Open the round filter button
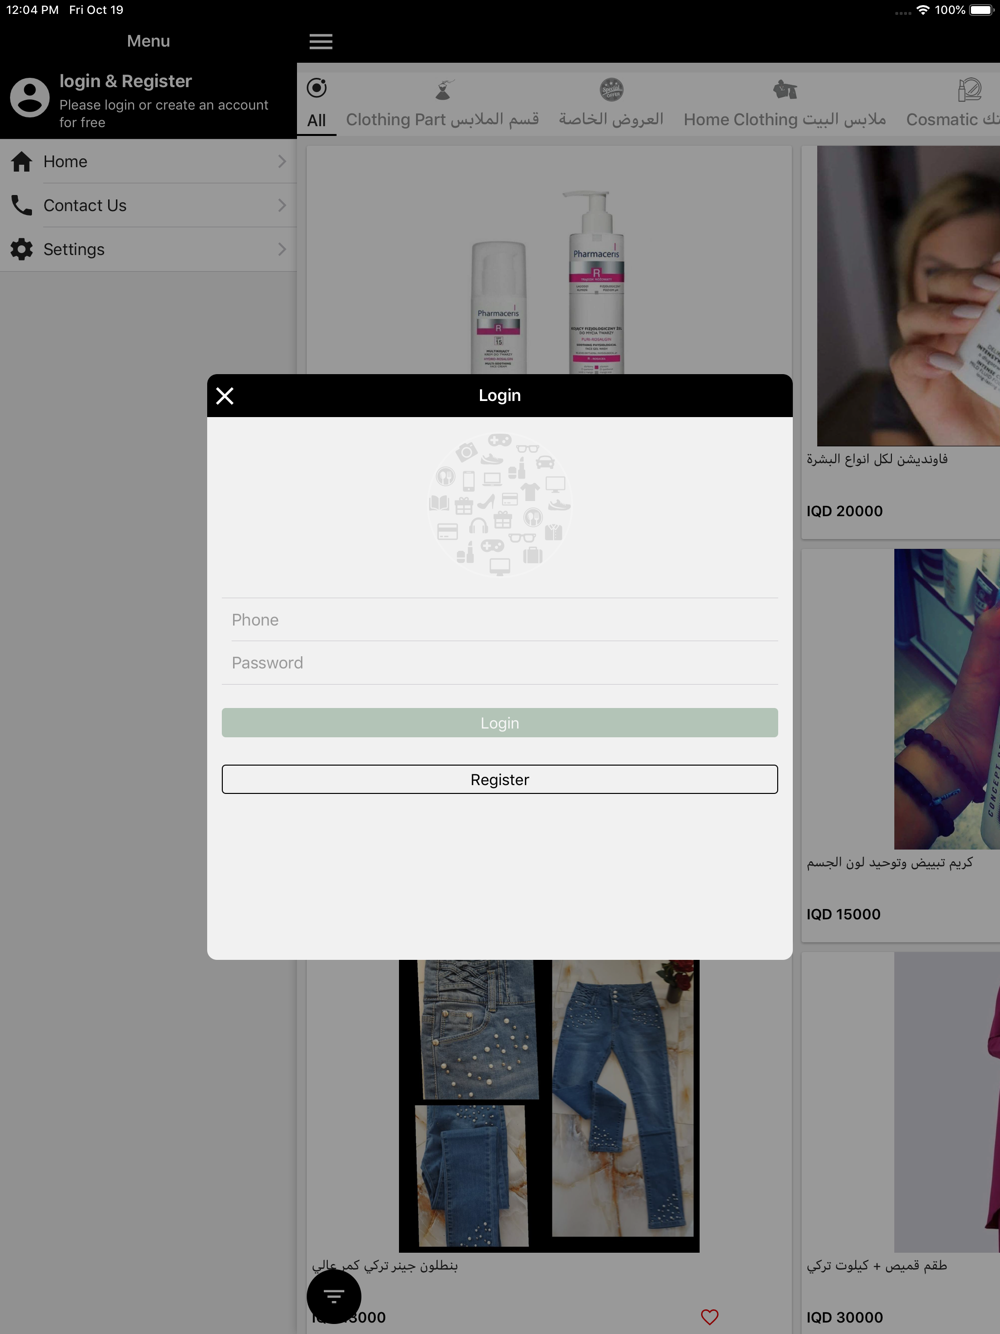 pos(334,1296)
